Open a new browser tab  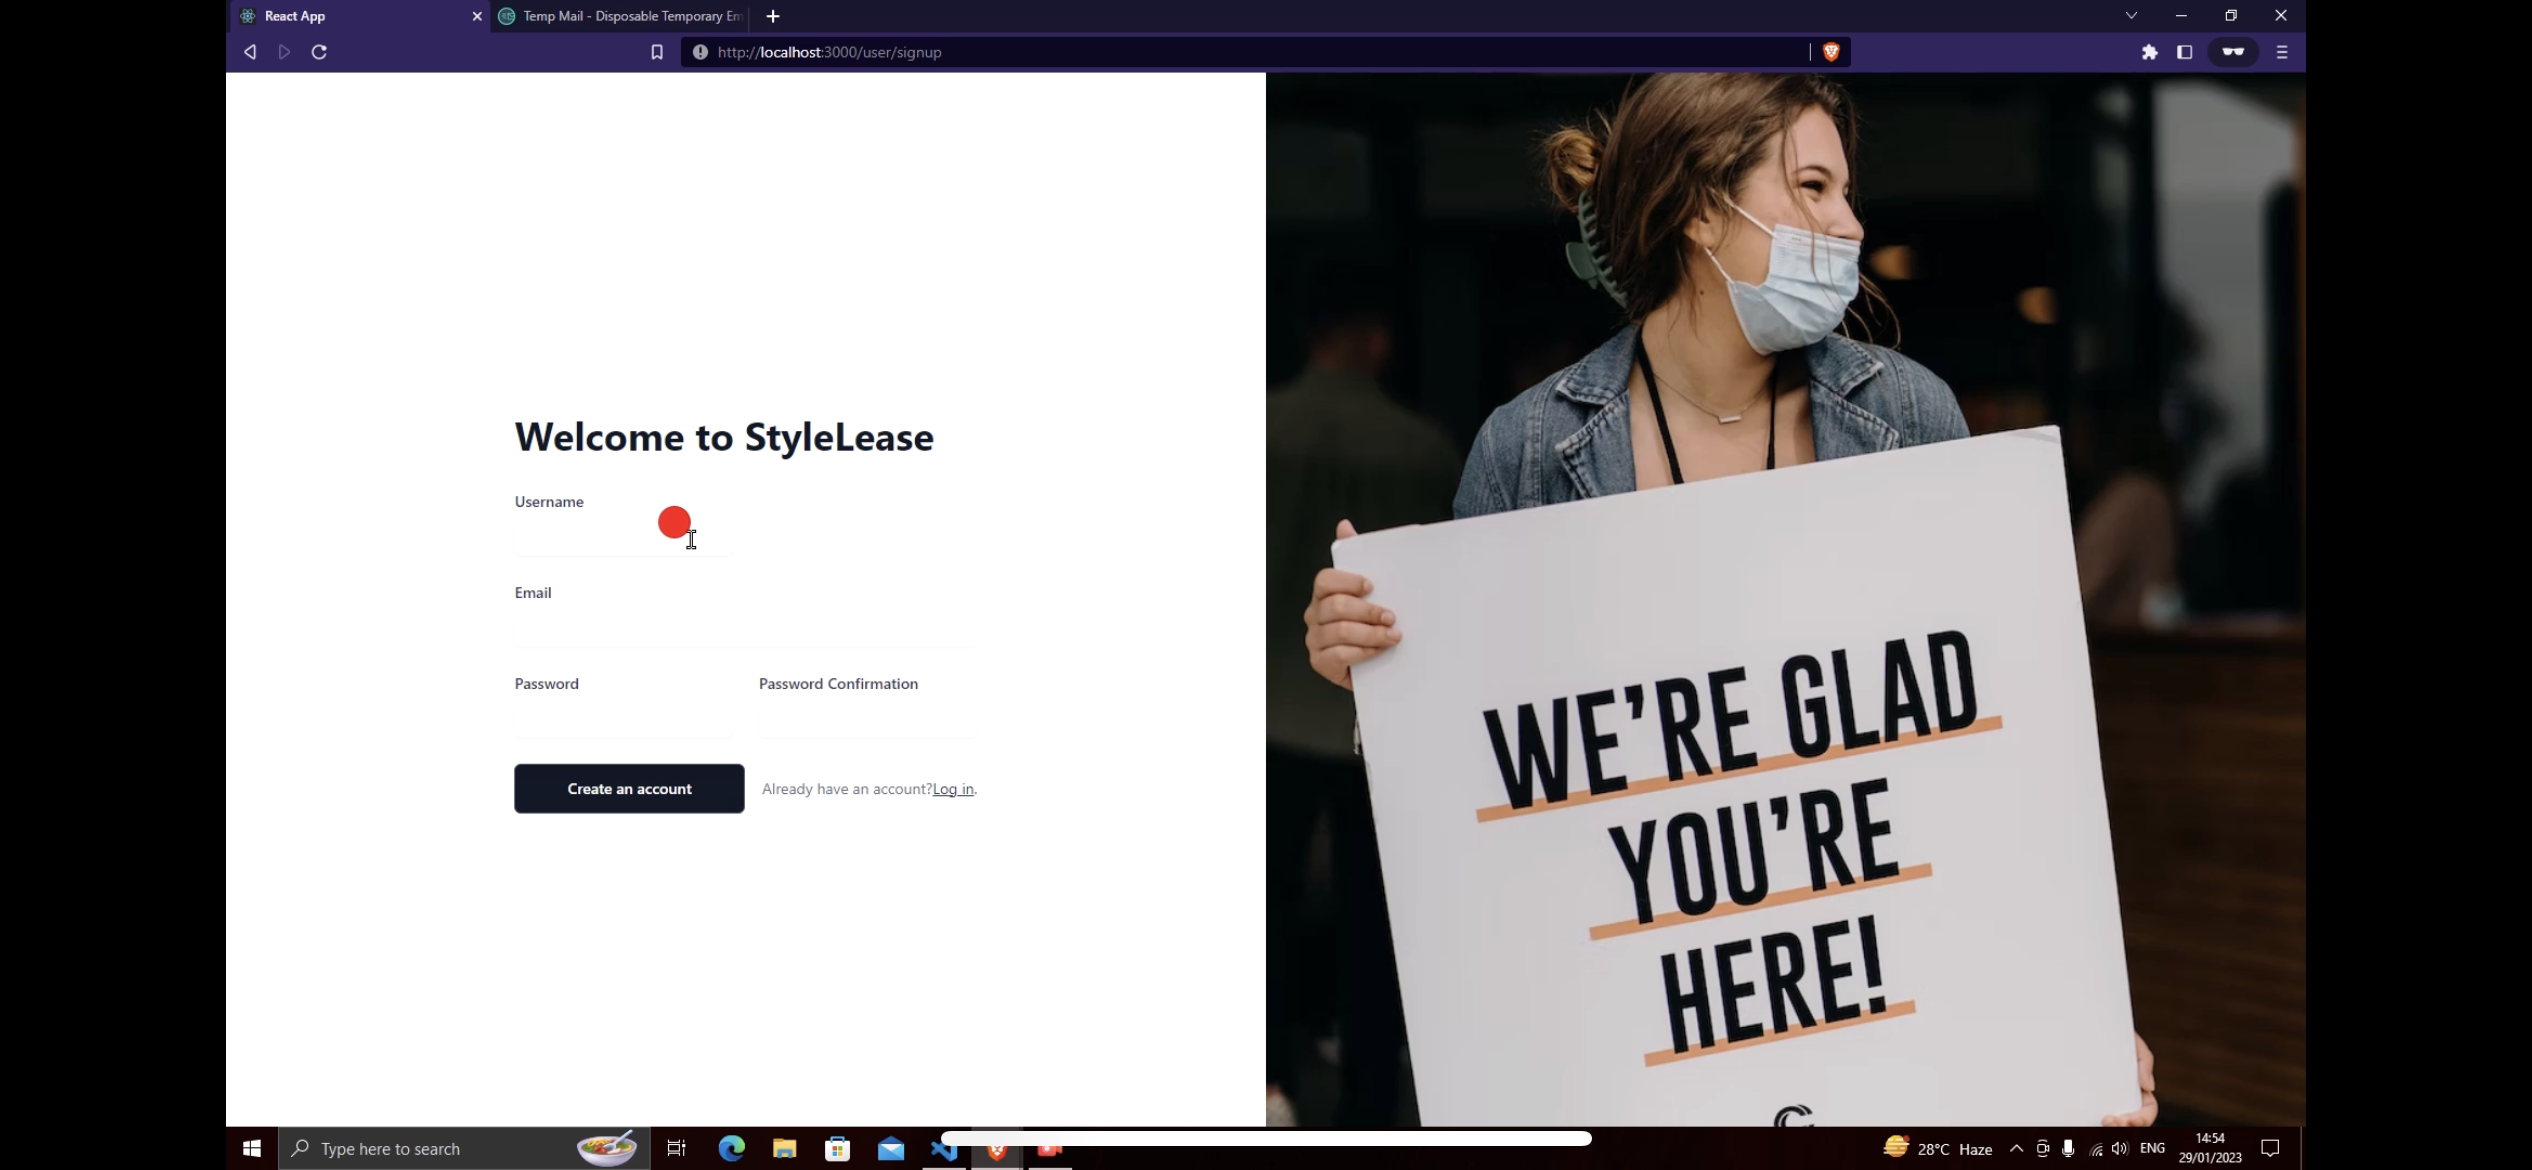click(772, 16)
